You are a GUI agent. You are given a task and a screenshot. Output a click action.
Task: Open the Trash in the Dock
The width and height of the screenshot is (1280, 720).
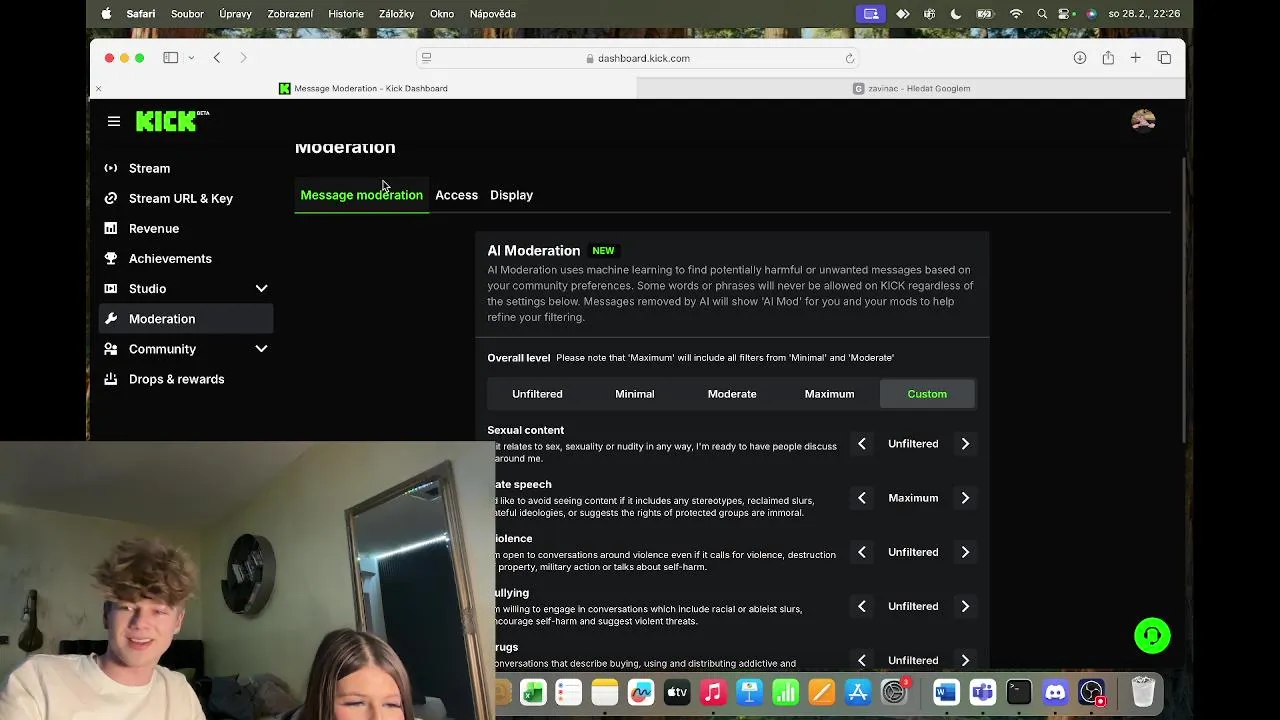coord(1143,692)
